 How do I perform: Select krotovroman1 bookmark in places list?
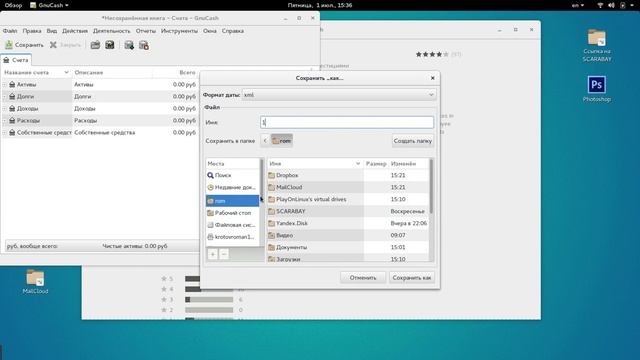pyautogui.click(x=232, y=237)
